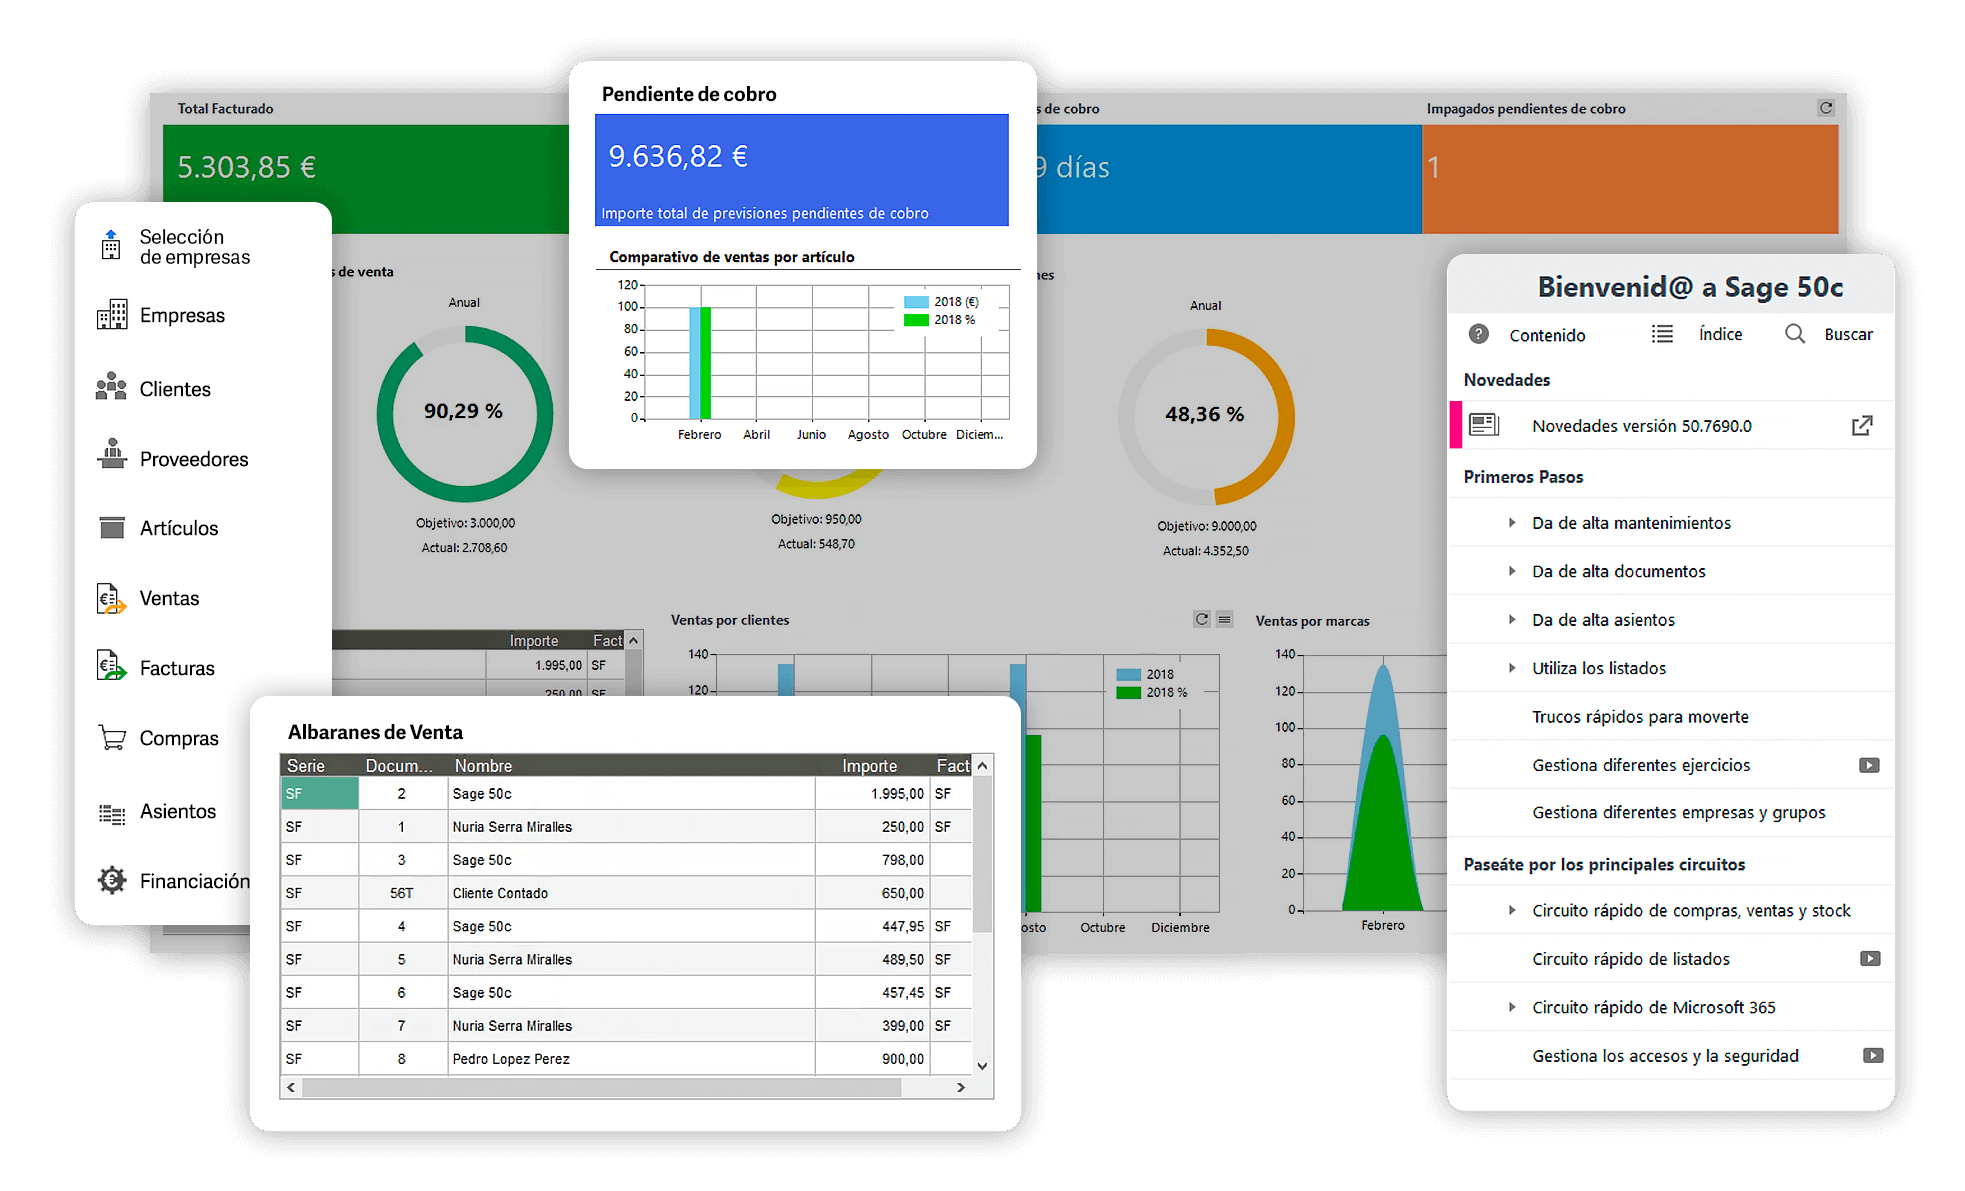Click the Selección de empresas building icon
The width and height of the screenshot is (1965, 1191).
coord(111,245)
